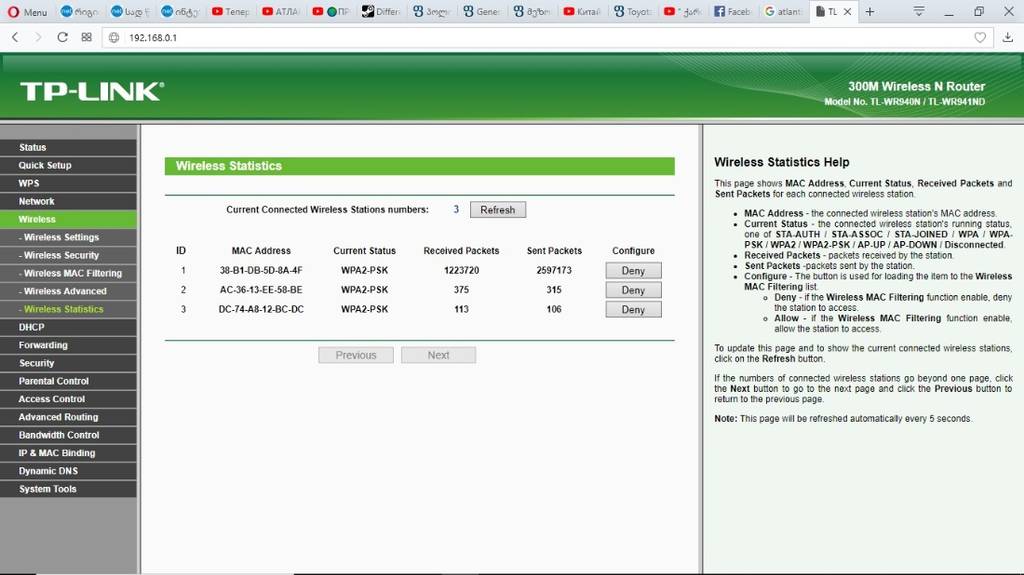This screenshot has width=1024, height=575.
Task: Open Advanced Routing in sidebar
Action: tap(69, 417)
